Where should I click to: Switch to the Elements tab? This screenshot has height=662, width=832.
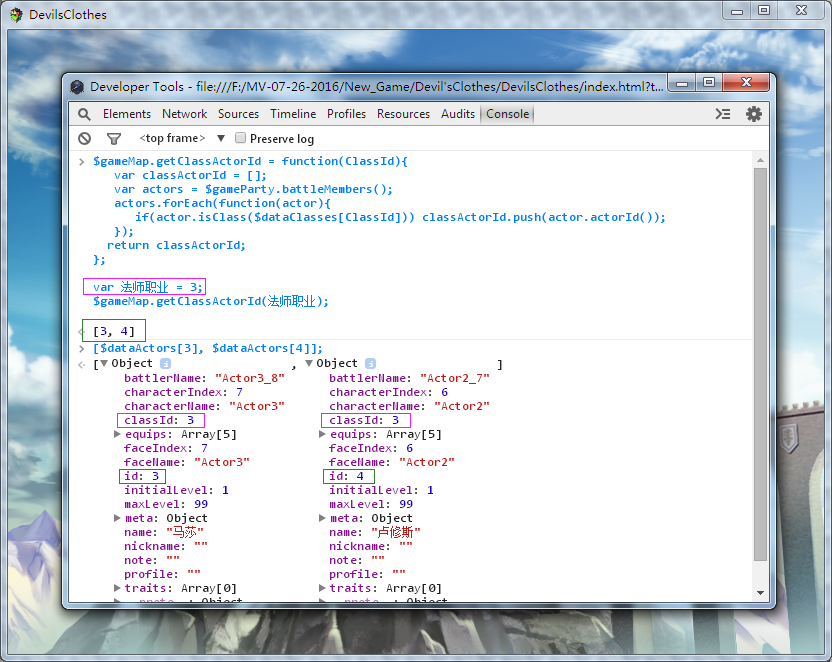(x=127, y=114)
